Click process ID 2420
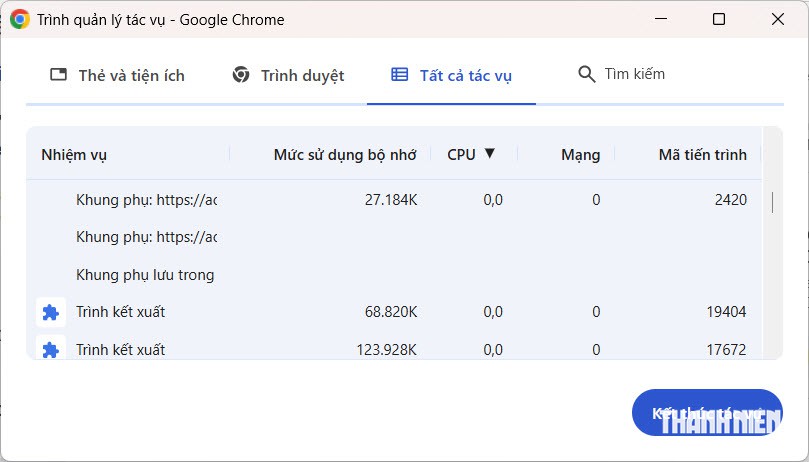Image resolution: width=809 pixels, height=462 pixels. pyautogui.click(x=731, y=200)
